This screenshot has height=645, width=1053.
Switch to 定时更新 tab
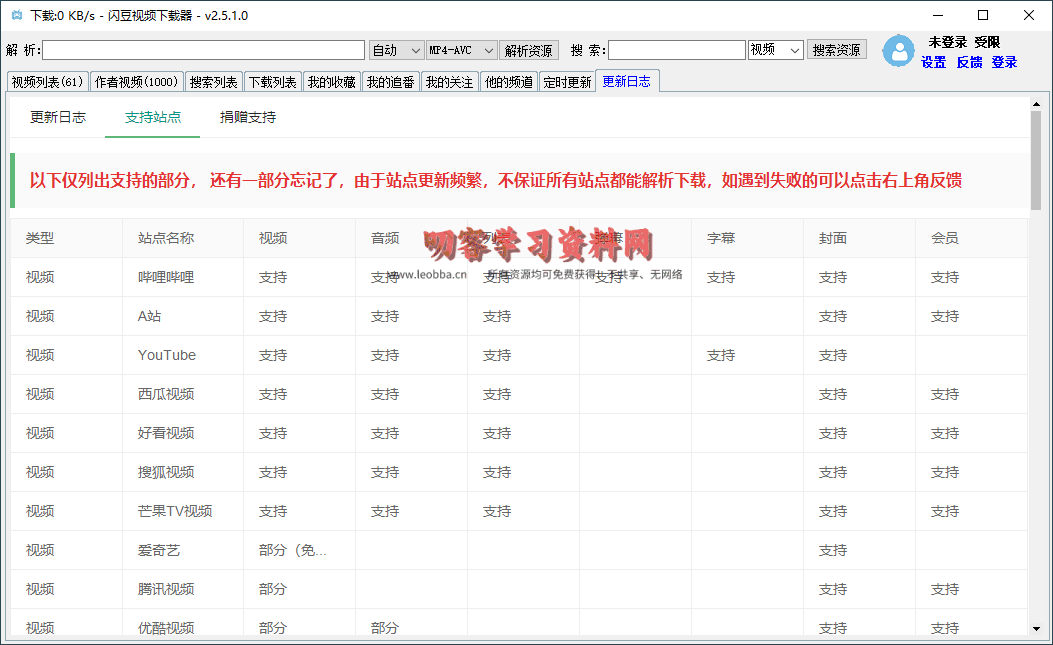coord(567,82)
